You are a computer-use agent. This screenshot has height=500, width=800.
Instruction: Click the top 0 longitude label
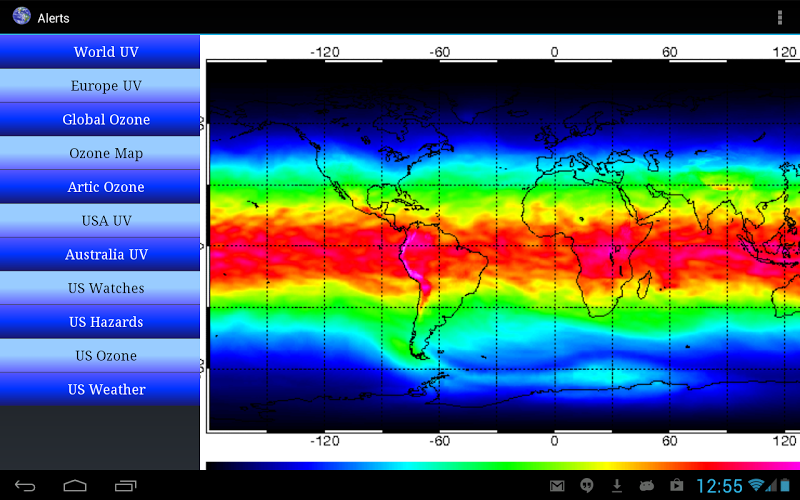click(554, 52)
